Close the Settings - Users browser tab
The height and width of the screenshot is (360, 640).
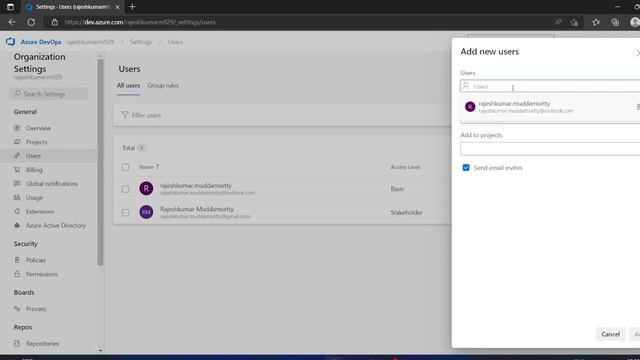click(117, 7)
